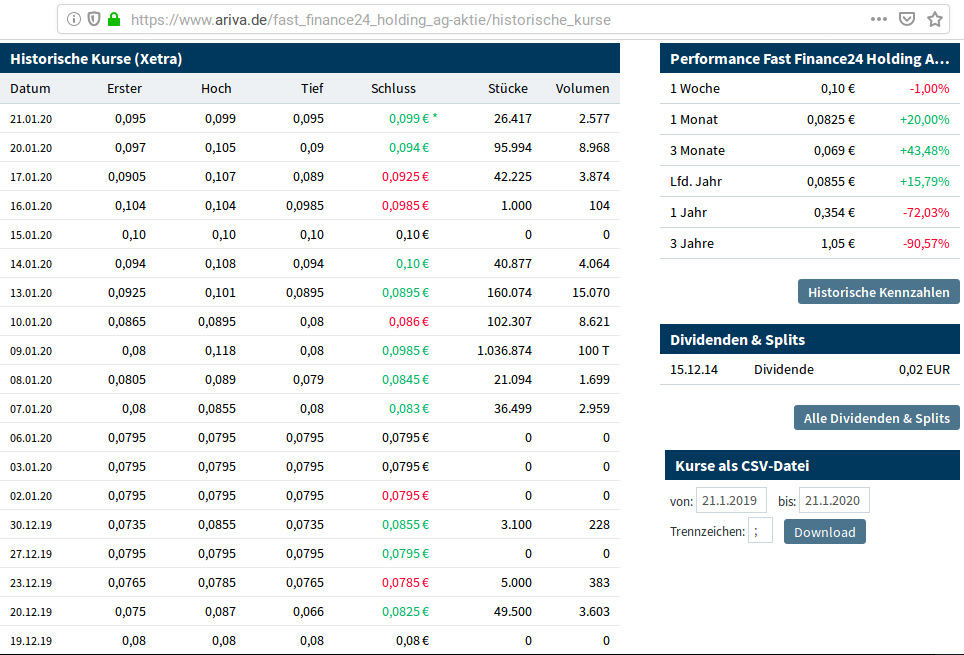Image resolution: width=964 pixels, height=655 pixels.
Task: Click the Download button for CSV export
Action: pyautogui.click(x=824, y=531)
